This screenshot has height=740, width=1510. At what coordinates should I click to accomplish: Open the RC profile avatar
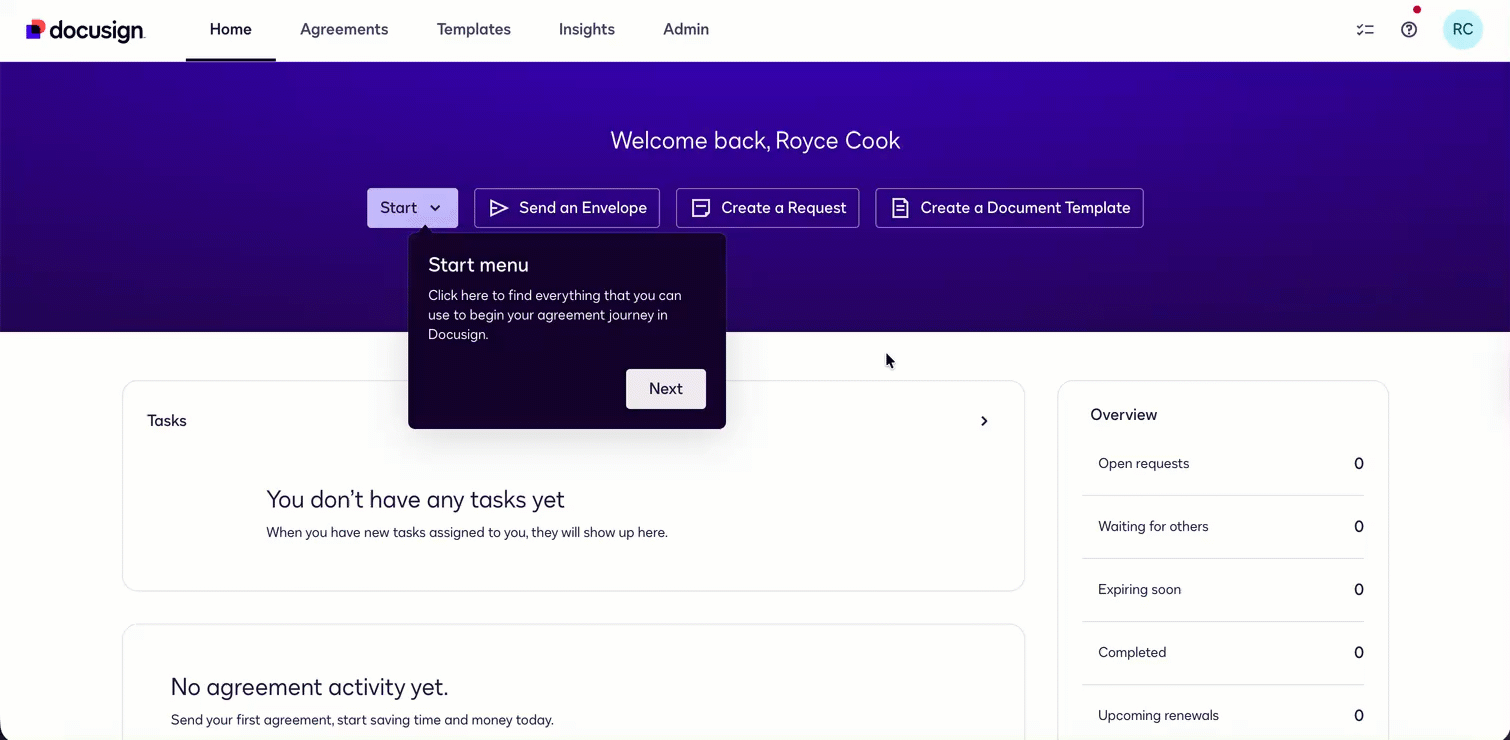tap(1463, 30)
